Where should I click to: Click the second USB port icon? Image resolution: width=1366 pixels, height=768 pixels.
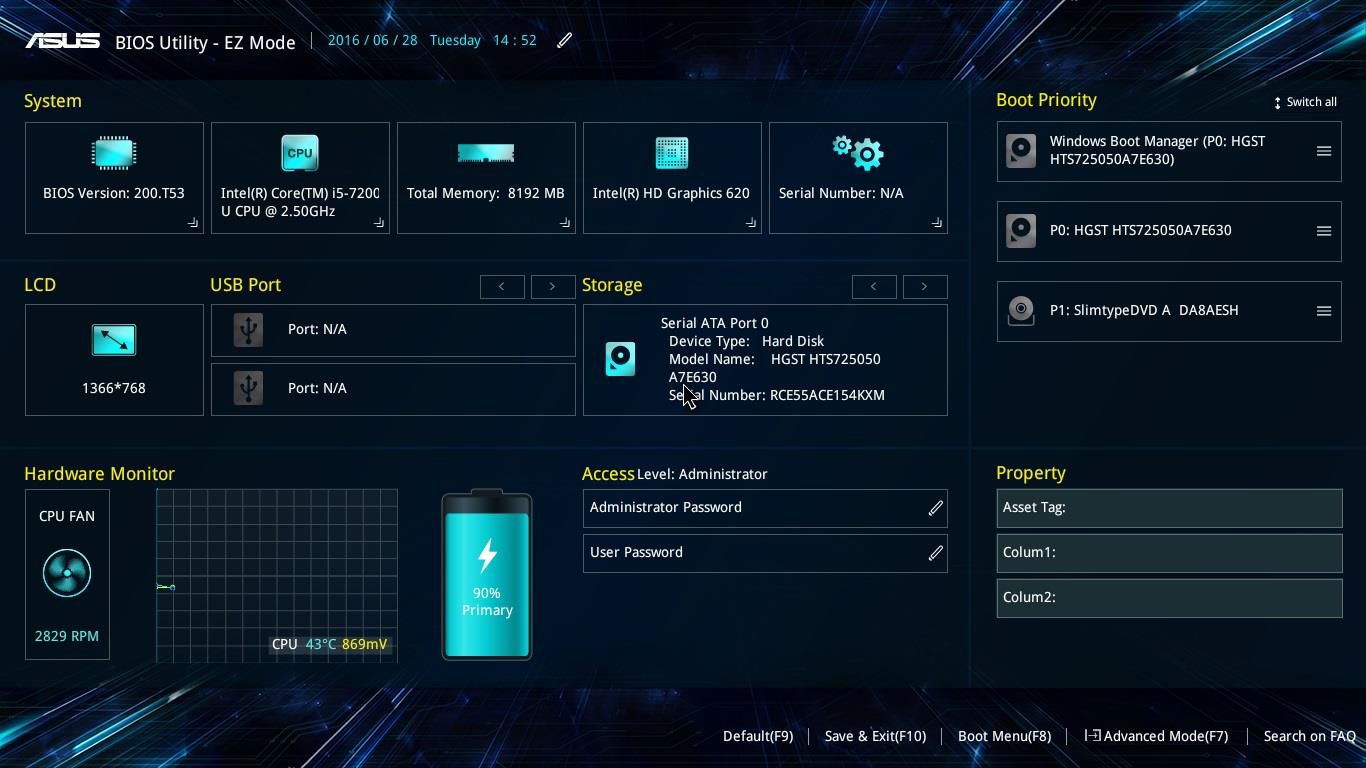pyautogui.click(x=248, y=388)
